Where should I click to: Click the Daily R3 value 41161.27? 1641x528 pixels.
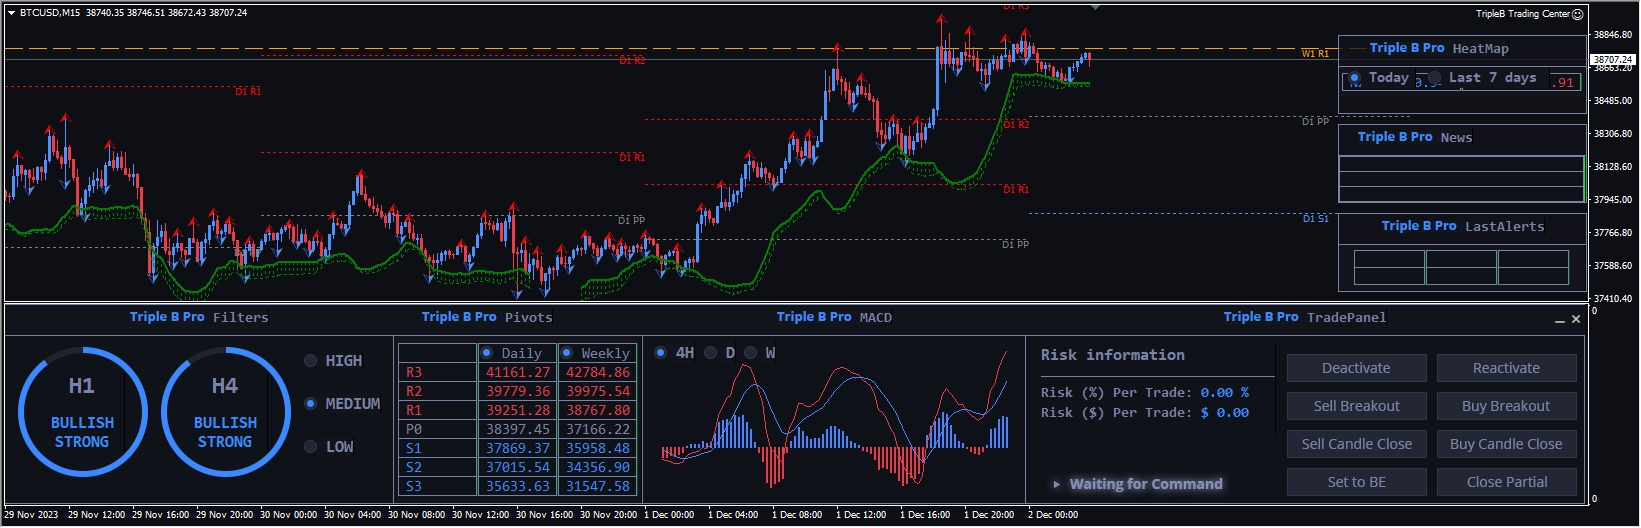(516, 372)
